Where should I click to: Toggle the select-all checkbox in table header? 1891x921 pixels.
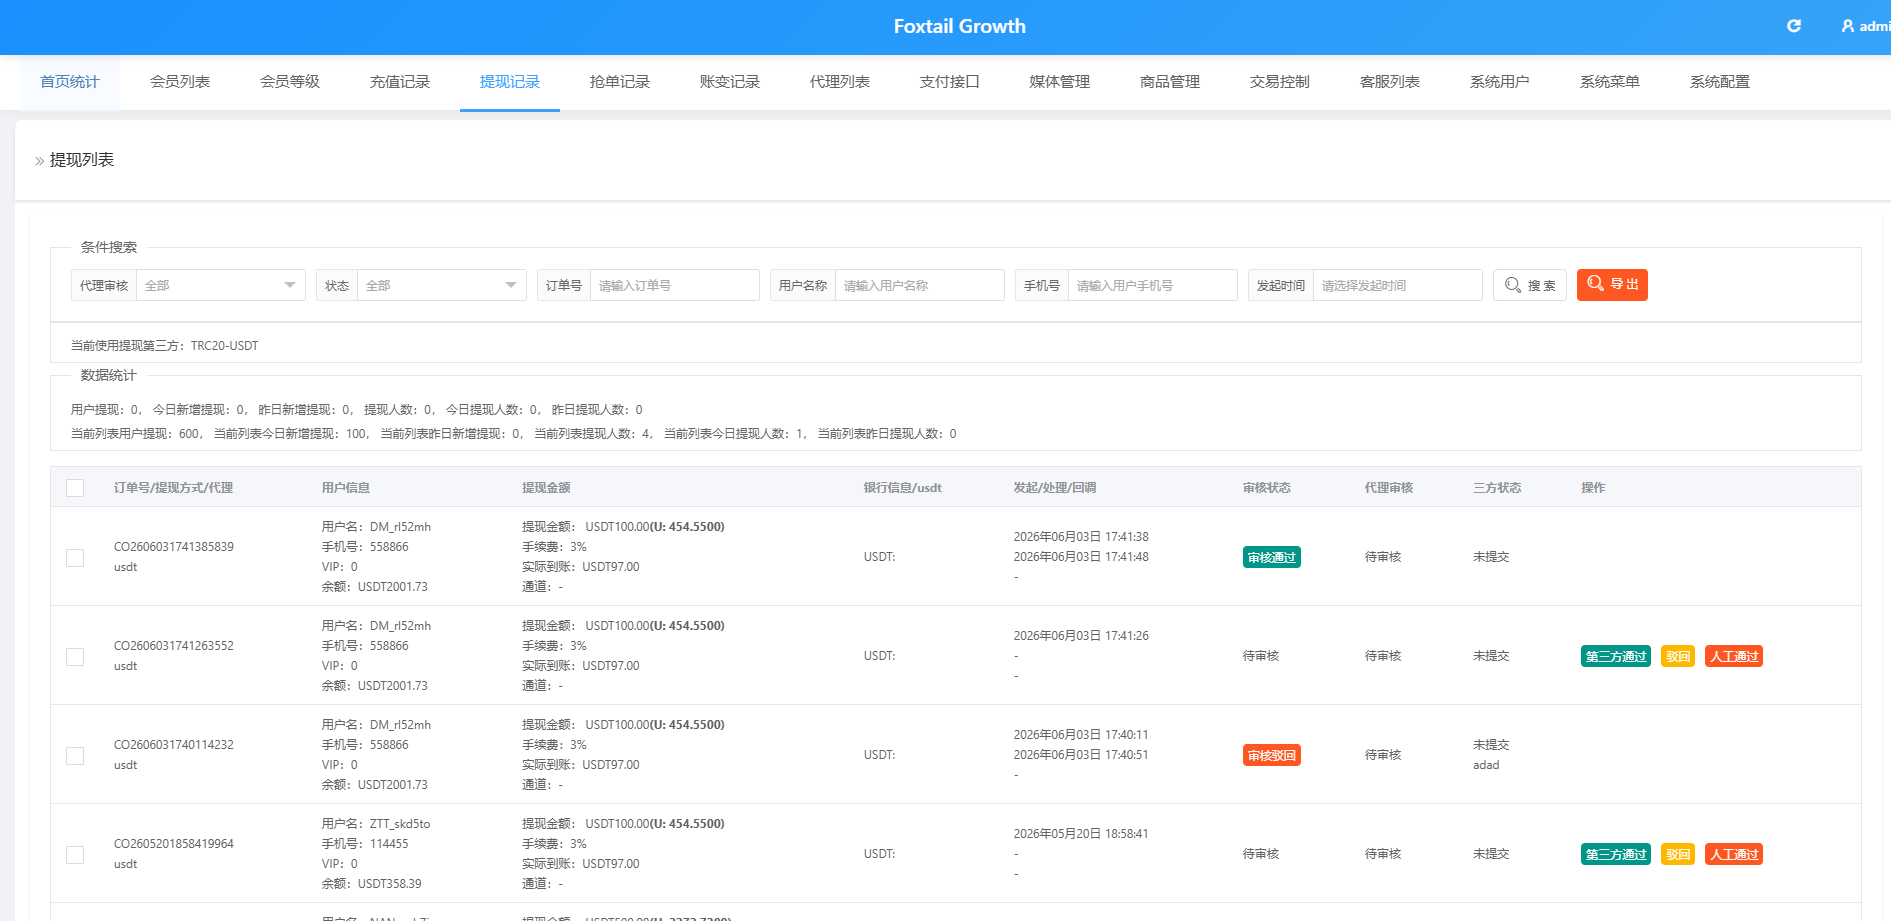pyautogui.click(x=75, y=488)
